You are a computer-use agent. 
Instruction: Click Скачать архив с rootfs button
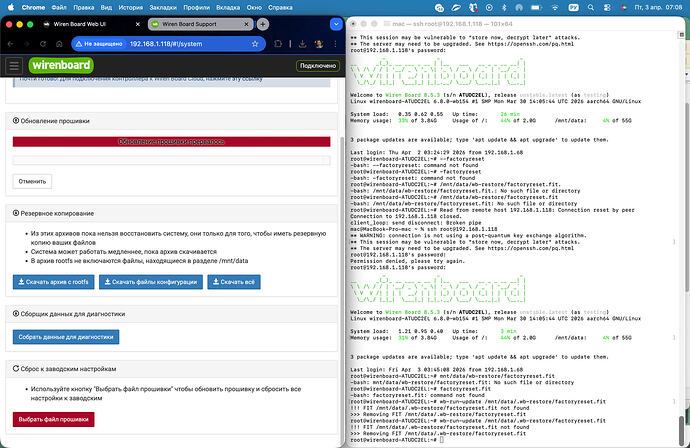53,282
